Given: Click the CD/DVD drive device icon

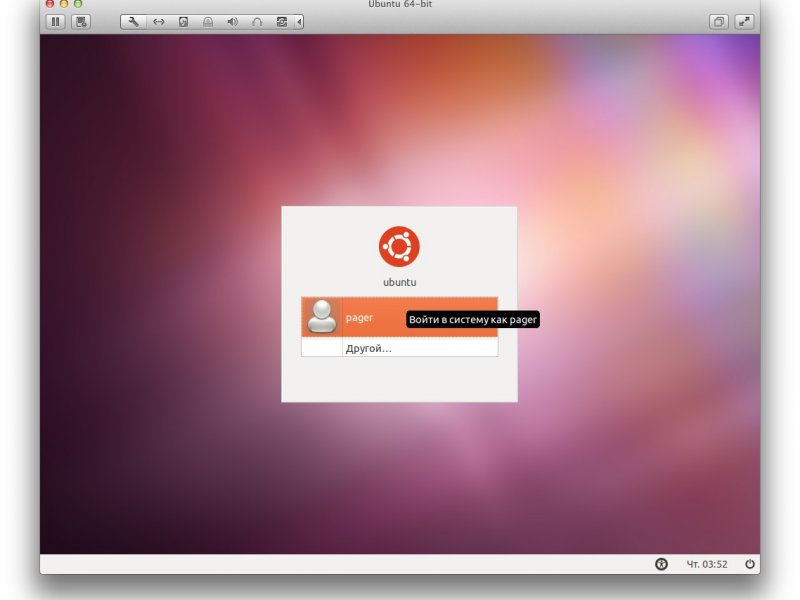Looking at the screenshot, I should coord(208,22).
